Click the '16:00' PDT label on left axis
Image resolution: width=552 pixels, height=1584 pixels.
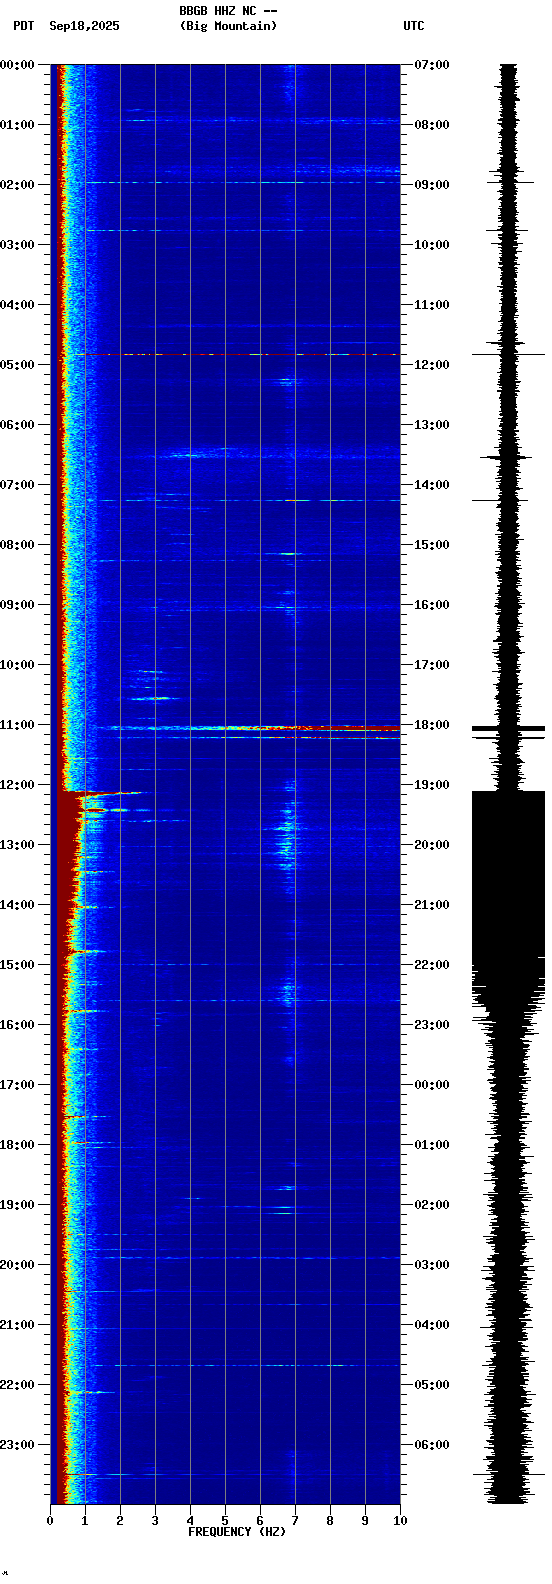click(x=16, y=1025)
